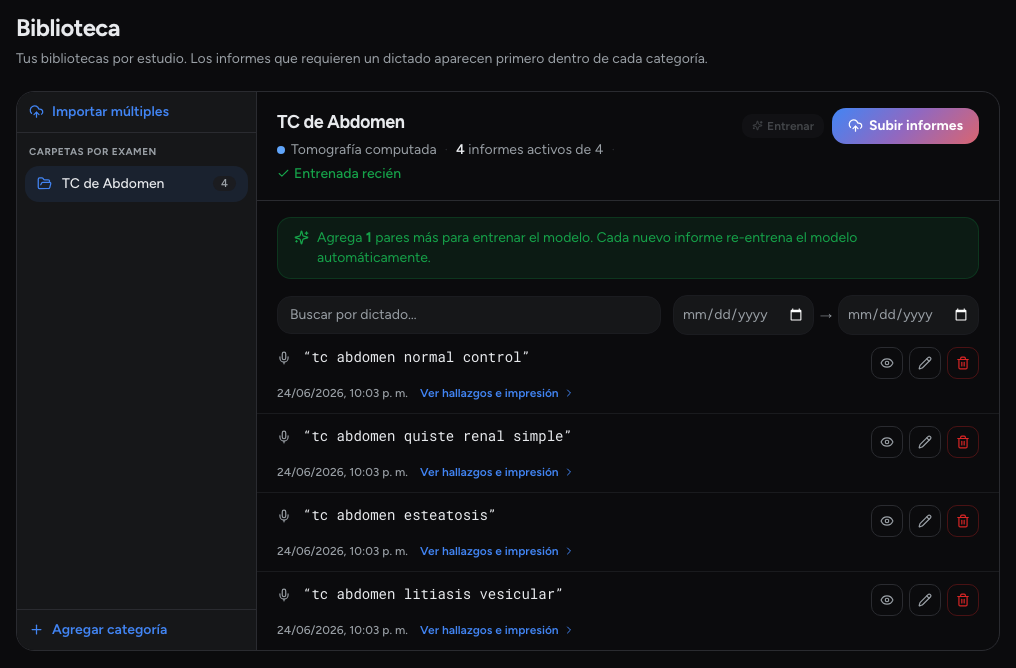This screenshot has height=668, width=1016.
Task: Edit the "tc abdomen litiasis vesicular" report
Action: [925, 600]
